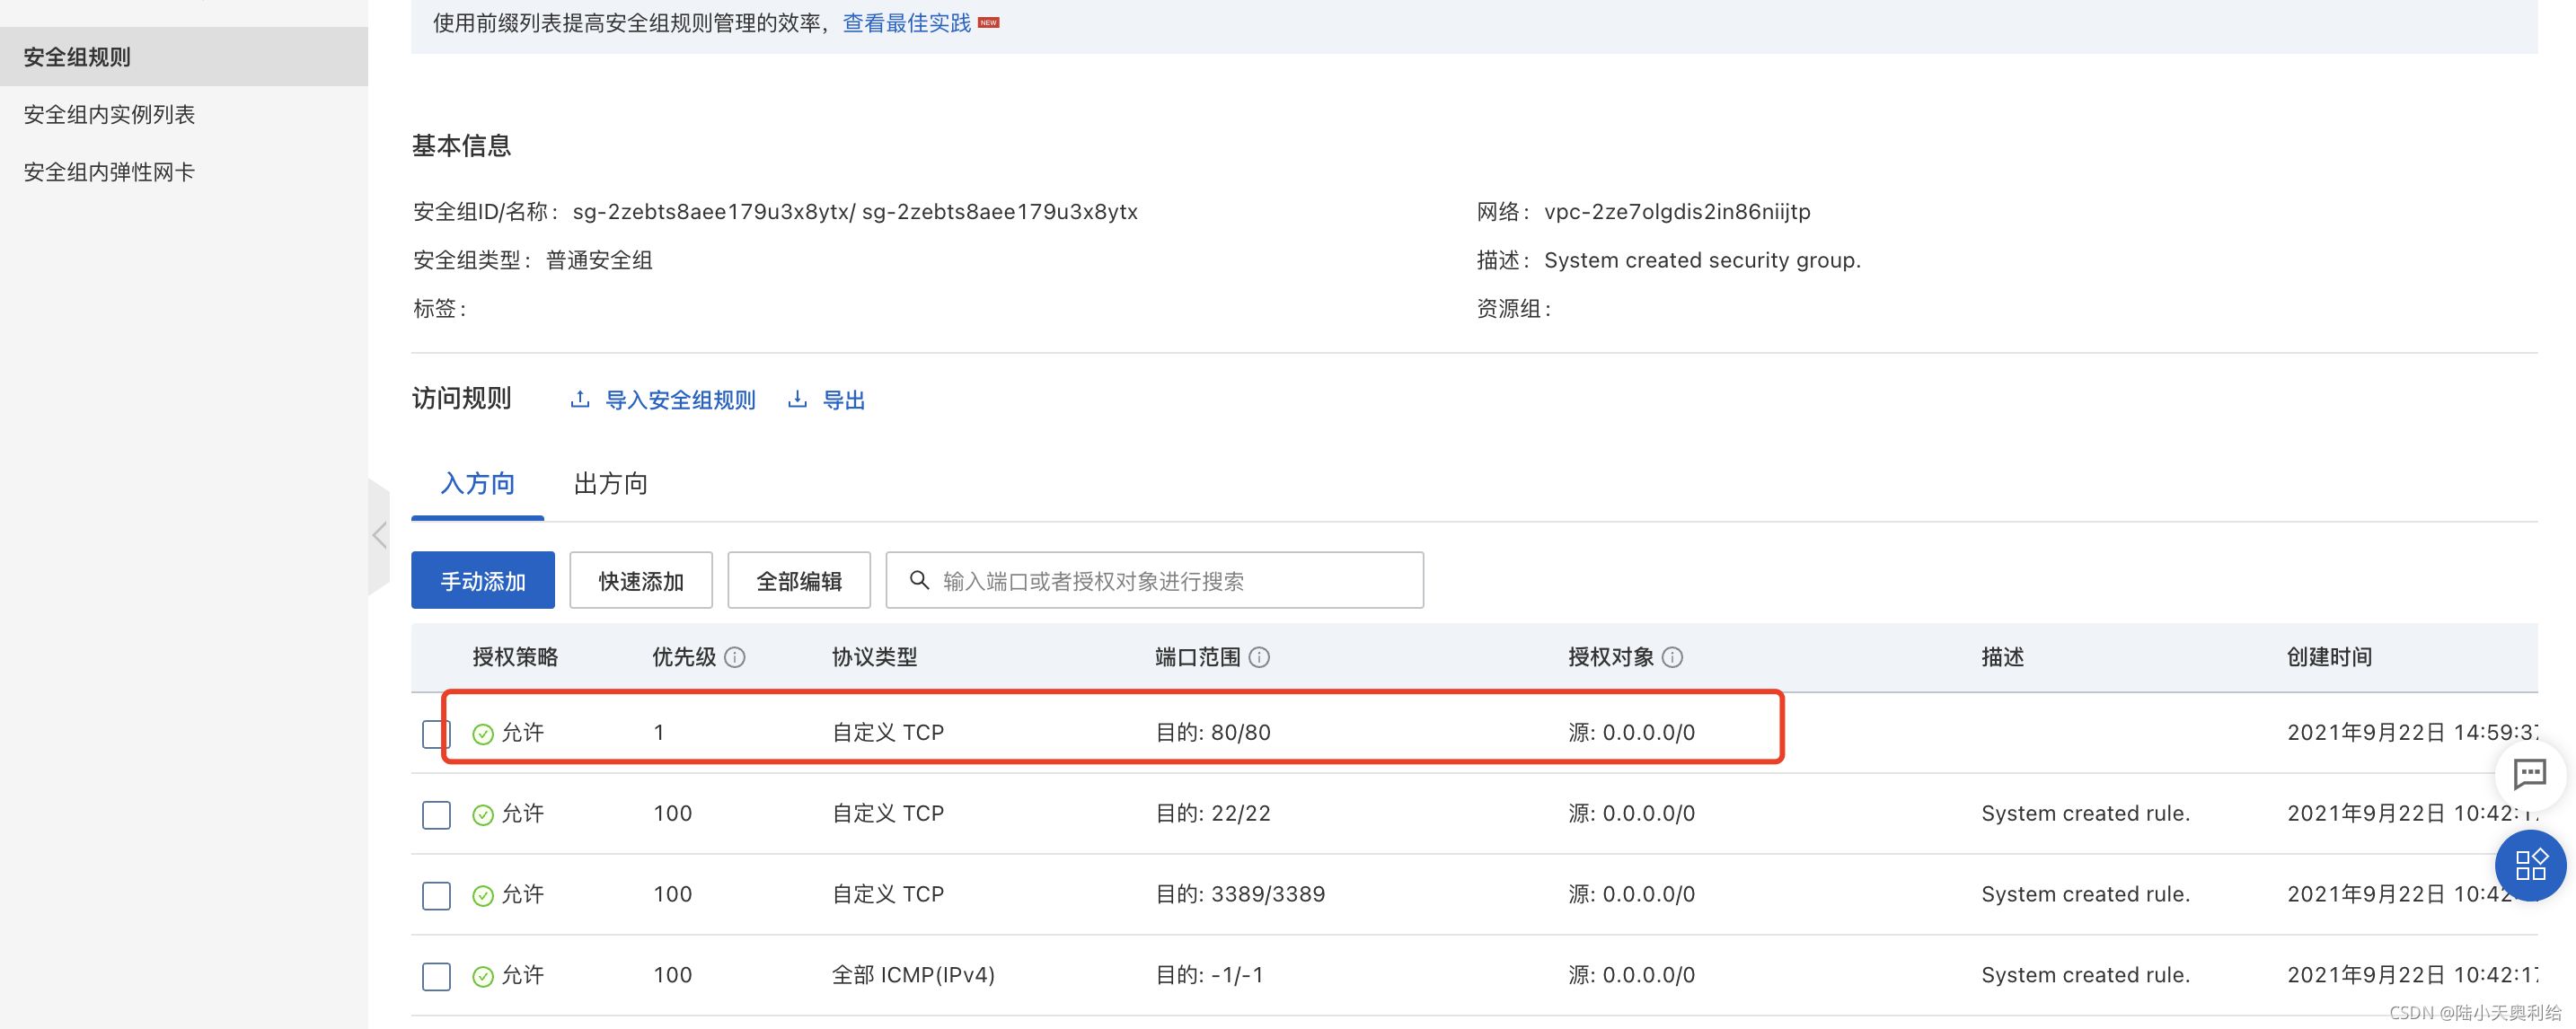Click the search magnifier icon
This screenshot has width=2576, height=1029.
[919, 580]
